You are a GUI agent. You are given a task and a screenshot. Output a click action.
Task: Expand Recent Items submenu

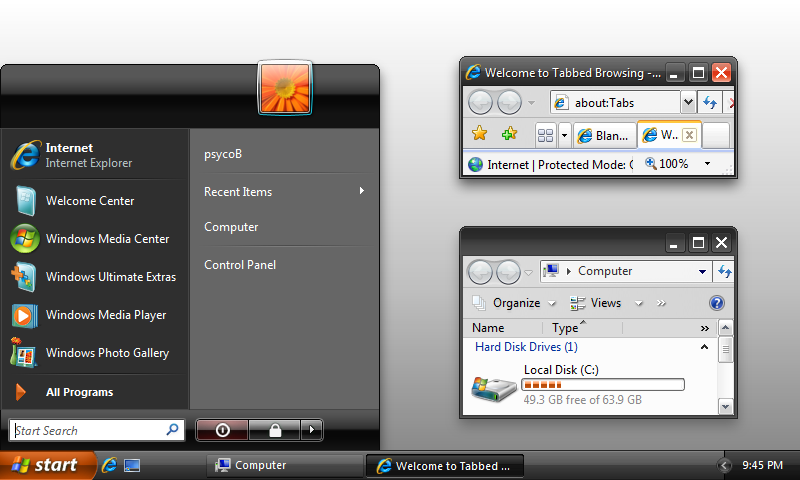coord(284,192)
